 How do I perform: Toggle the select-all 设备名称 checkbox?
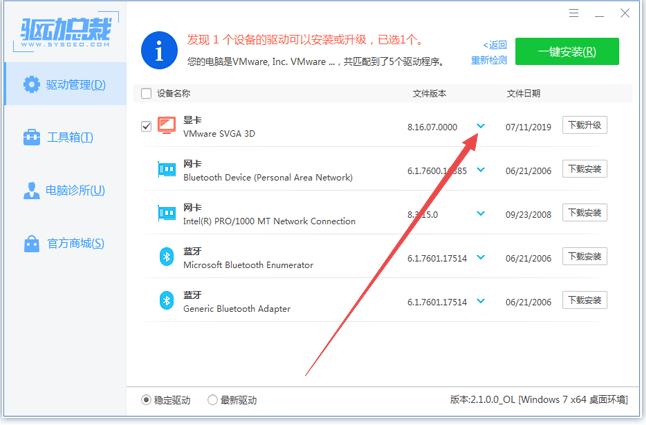pyautogui.click(x=146, y=93)
